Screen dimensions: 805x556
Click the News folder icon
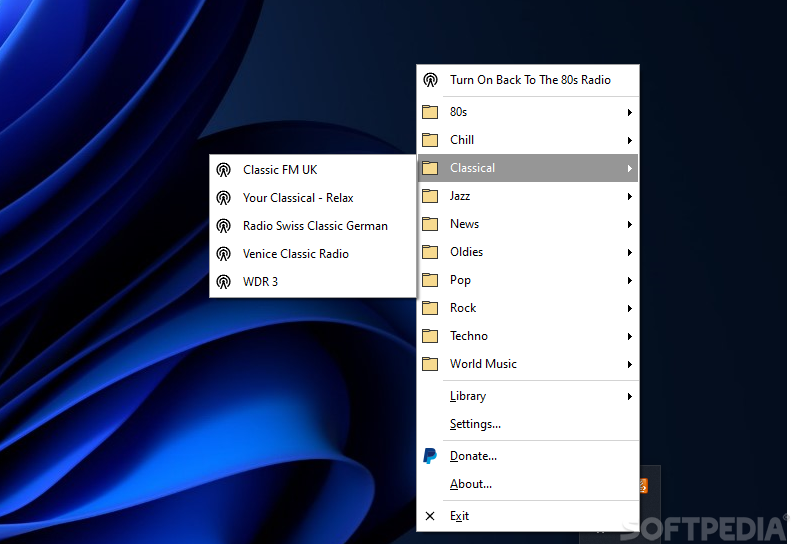tap(430, 224)
